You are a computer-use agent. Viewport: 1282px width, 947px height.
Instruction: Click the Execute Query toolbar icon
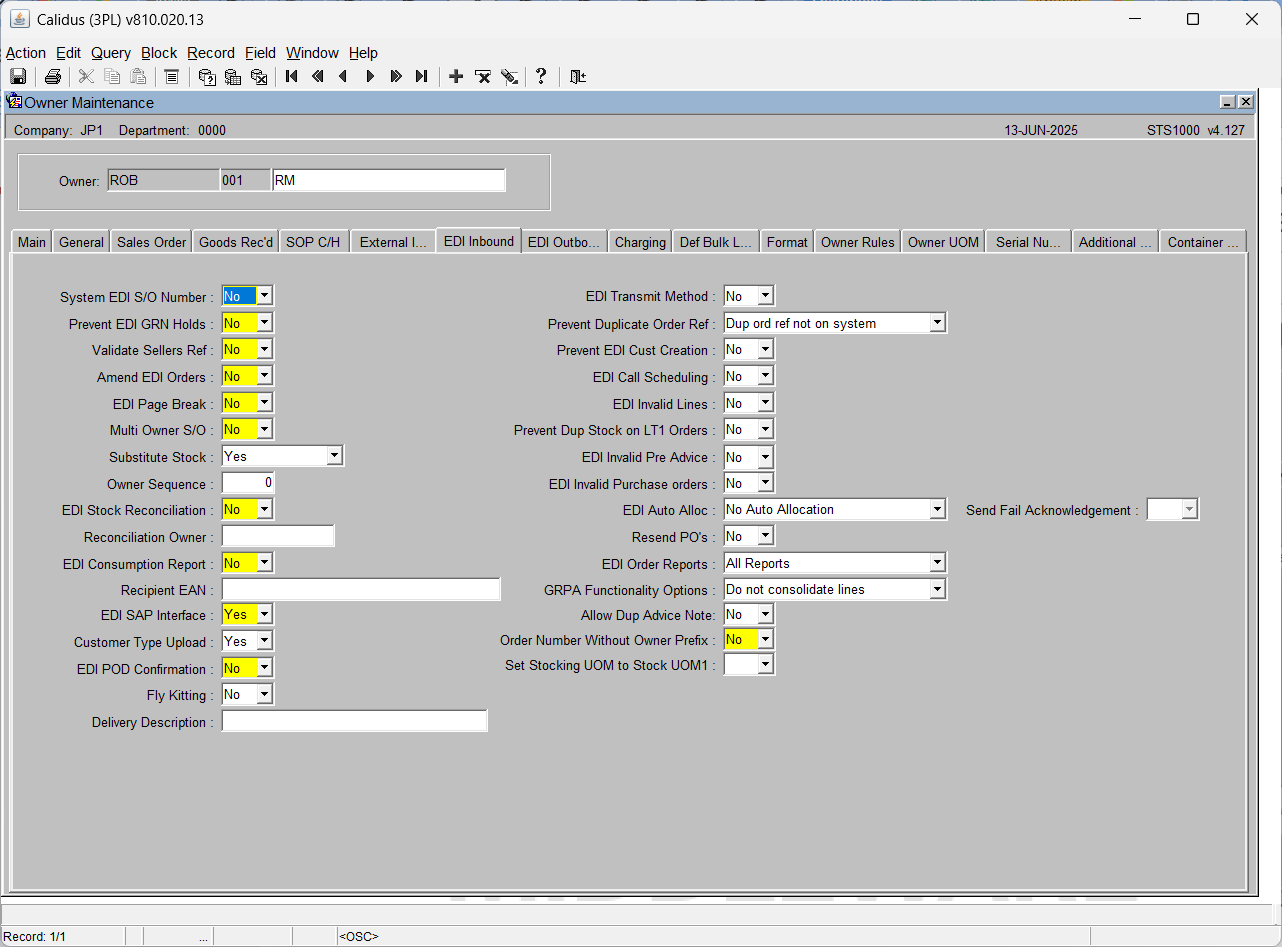click(x=233, y=76)
